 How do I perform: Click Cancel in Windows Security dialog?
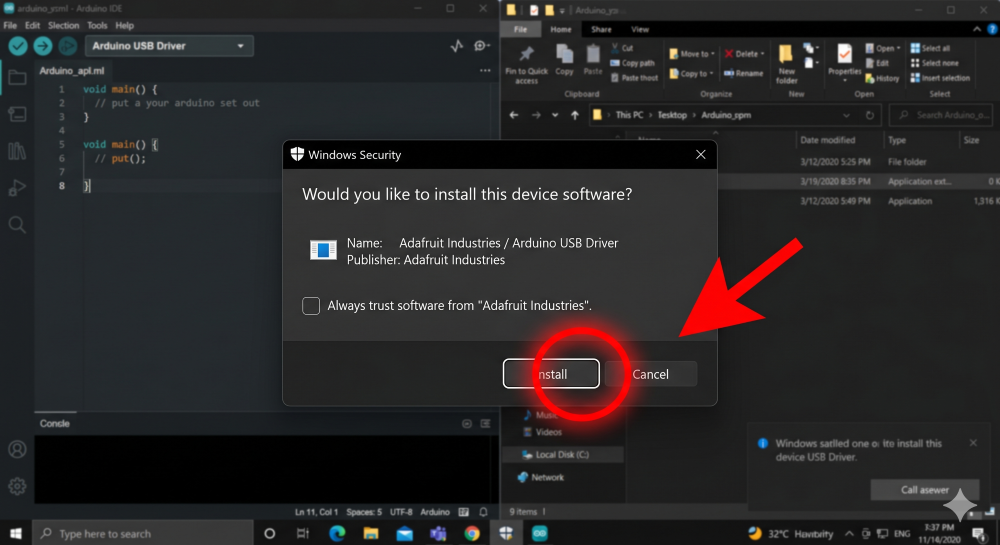(x=651, y=374)
